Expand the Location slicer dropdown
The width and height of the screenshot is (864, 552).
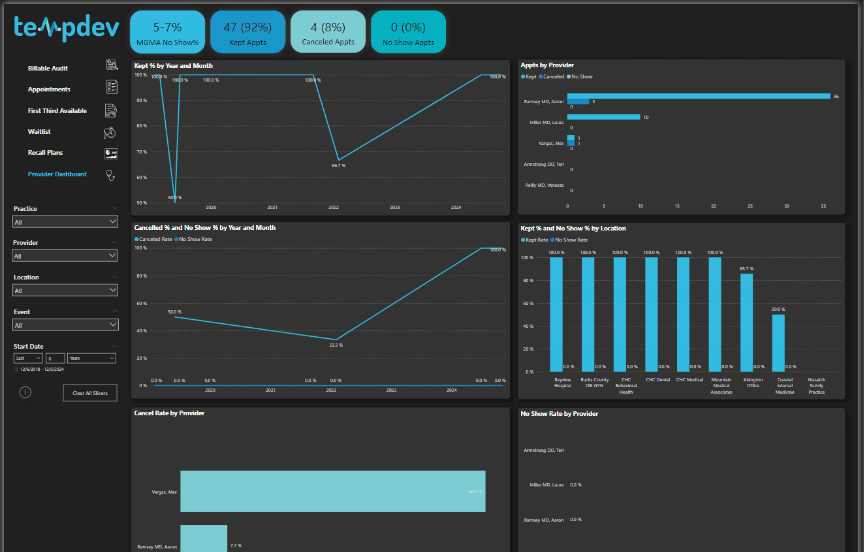click(x=65, y=291)
